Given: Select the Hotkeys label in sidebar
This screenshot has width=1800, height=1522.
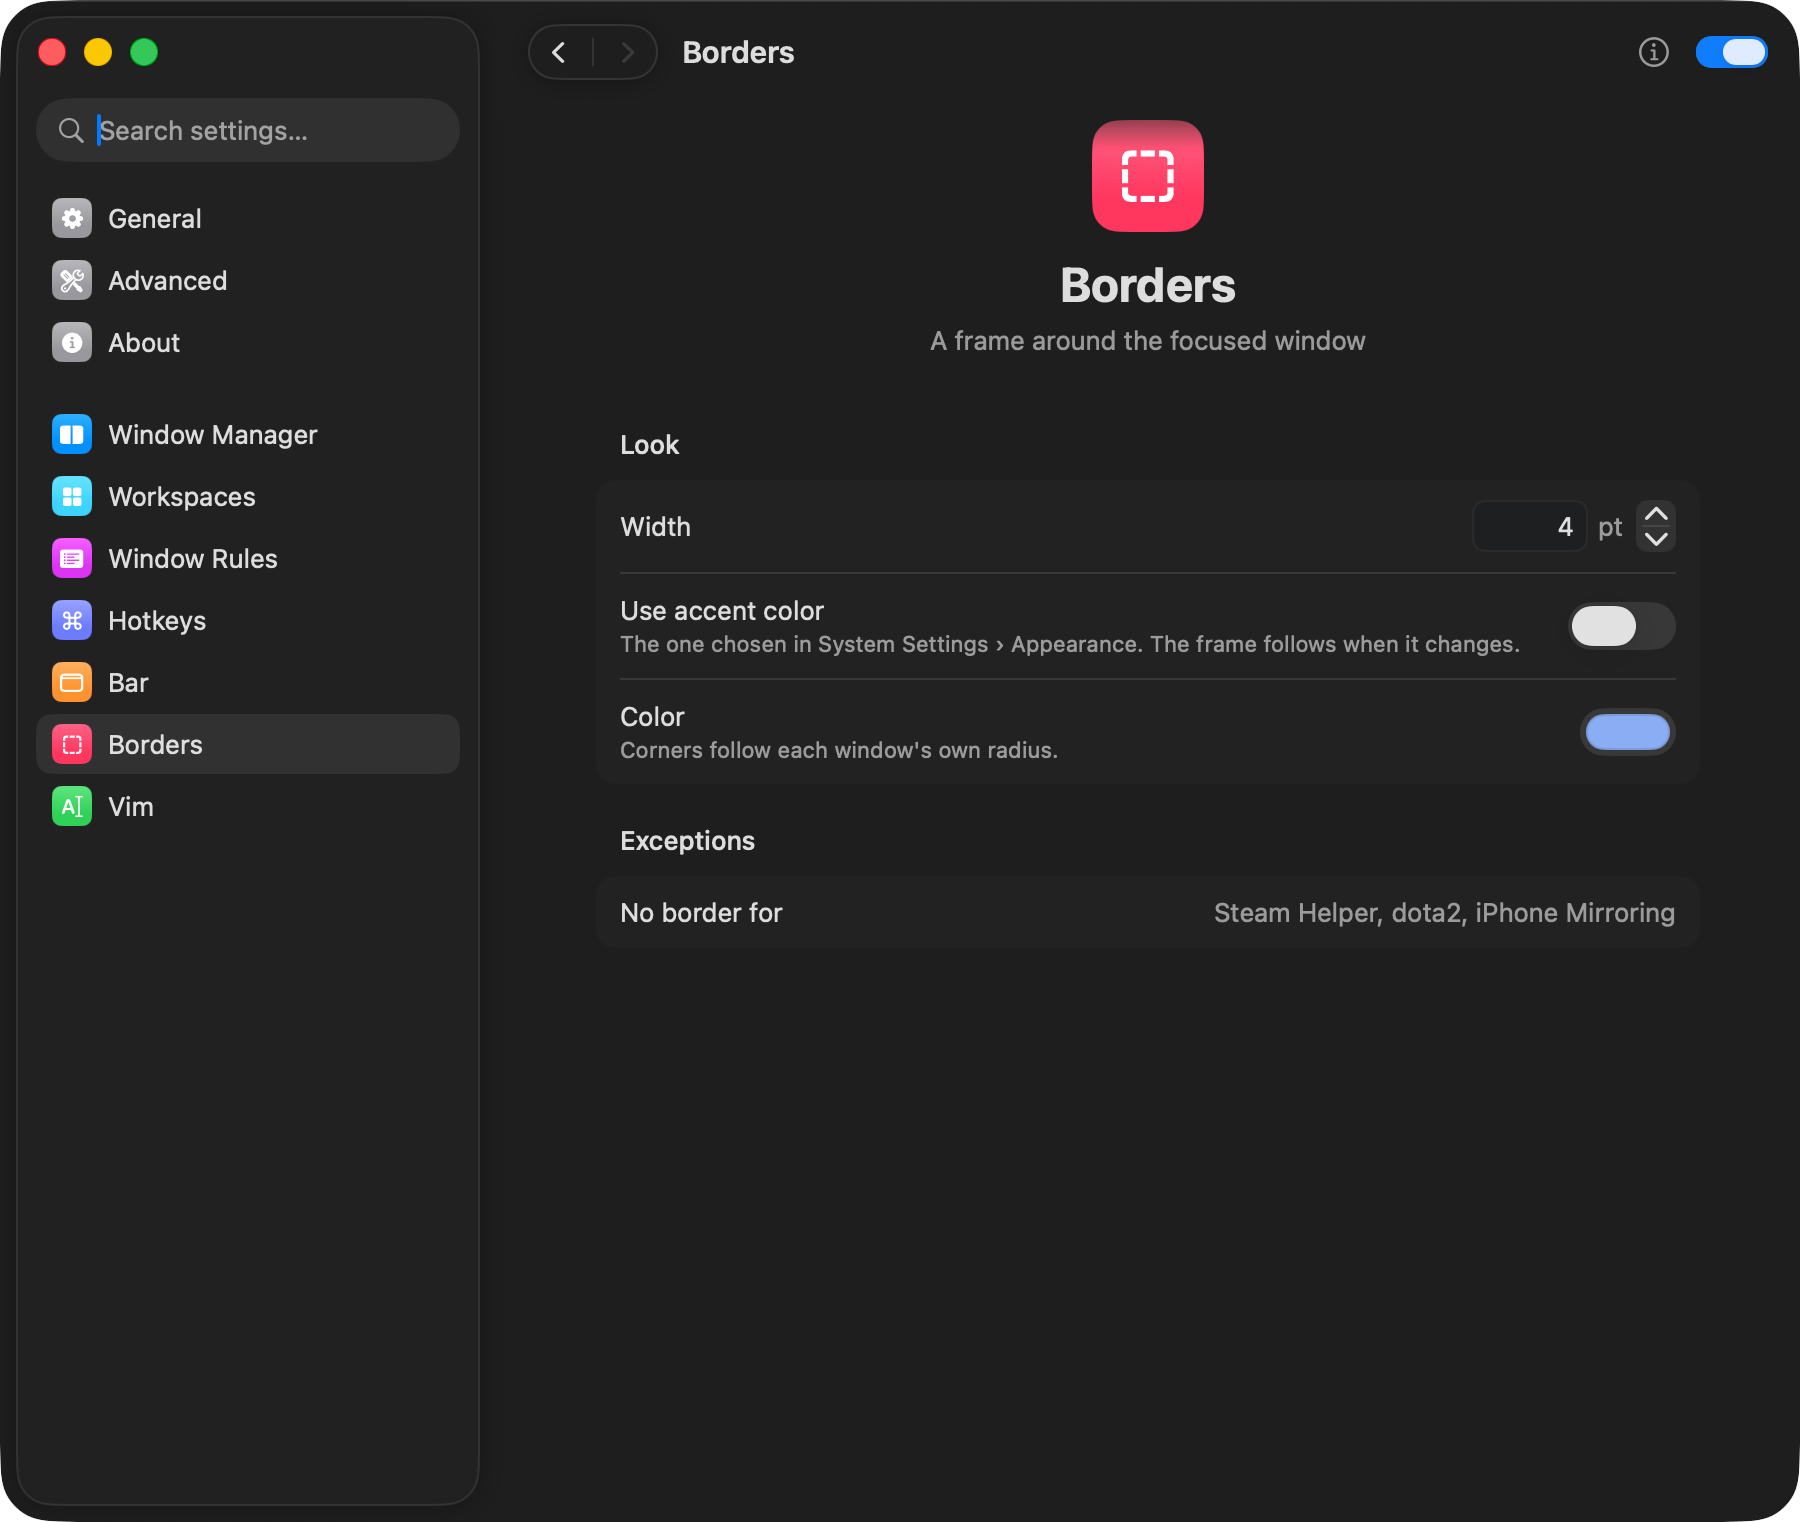Looking at the screenshot, I should tap(157, 621).
